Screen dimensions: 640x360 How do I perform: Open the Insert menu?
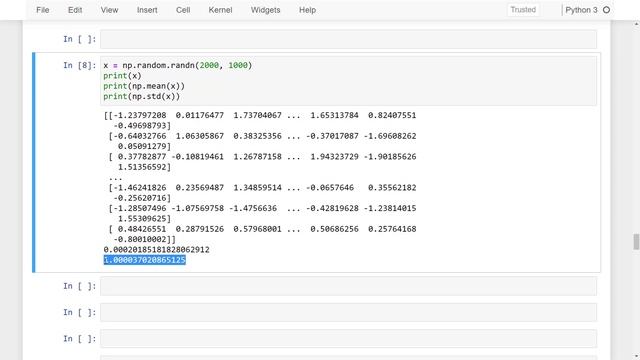pyautogui.click(x=147, y=10)
